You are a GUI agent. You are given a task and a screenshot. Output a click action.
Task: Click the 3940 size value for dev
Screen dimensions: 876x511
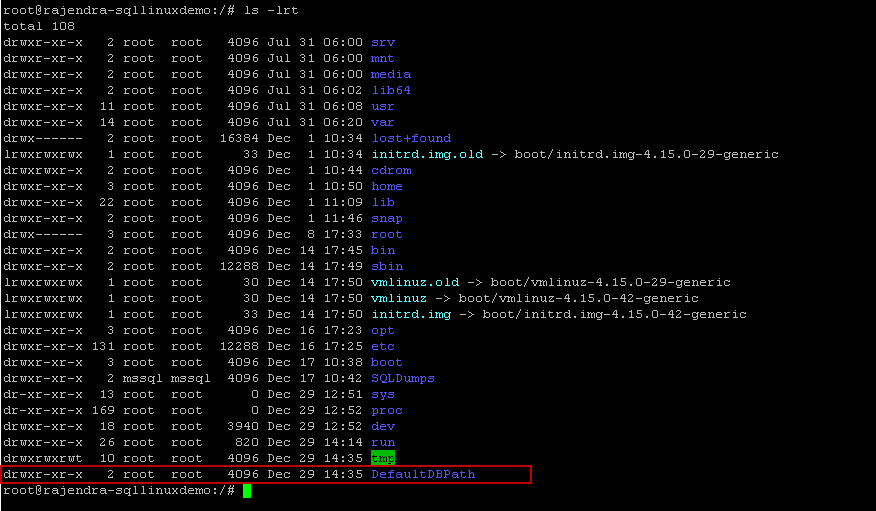point(243,427)
